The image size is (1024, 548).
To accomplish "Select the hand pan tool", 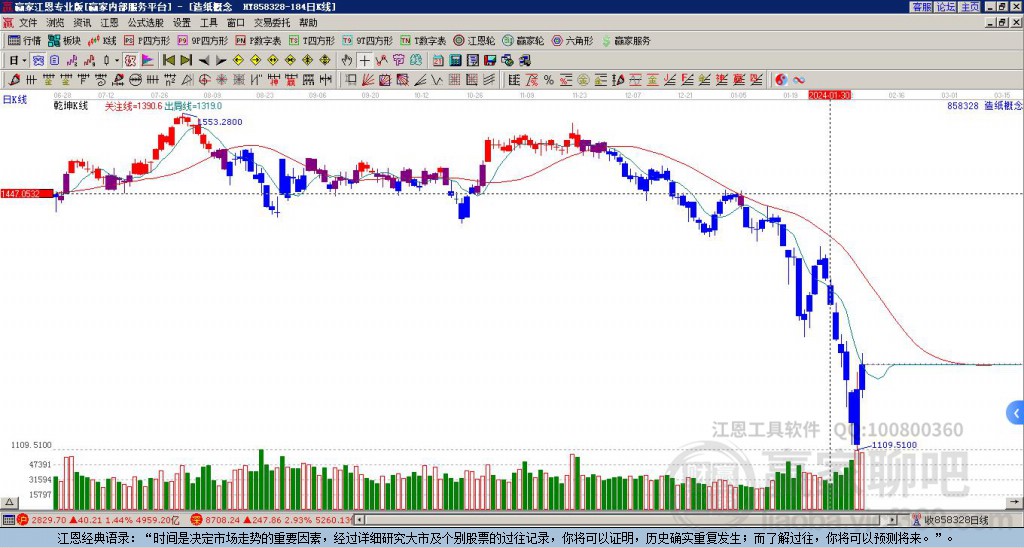I will (347, 60).
